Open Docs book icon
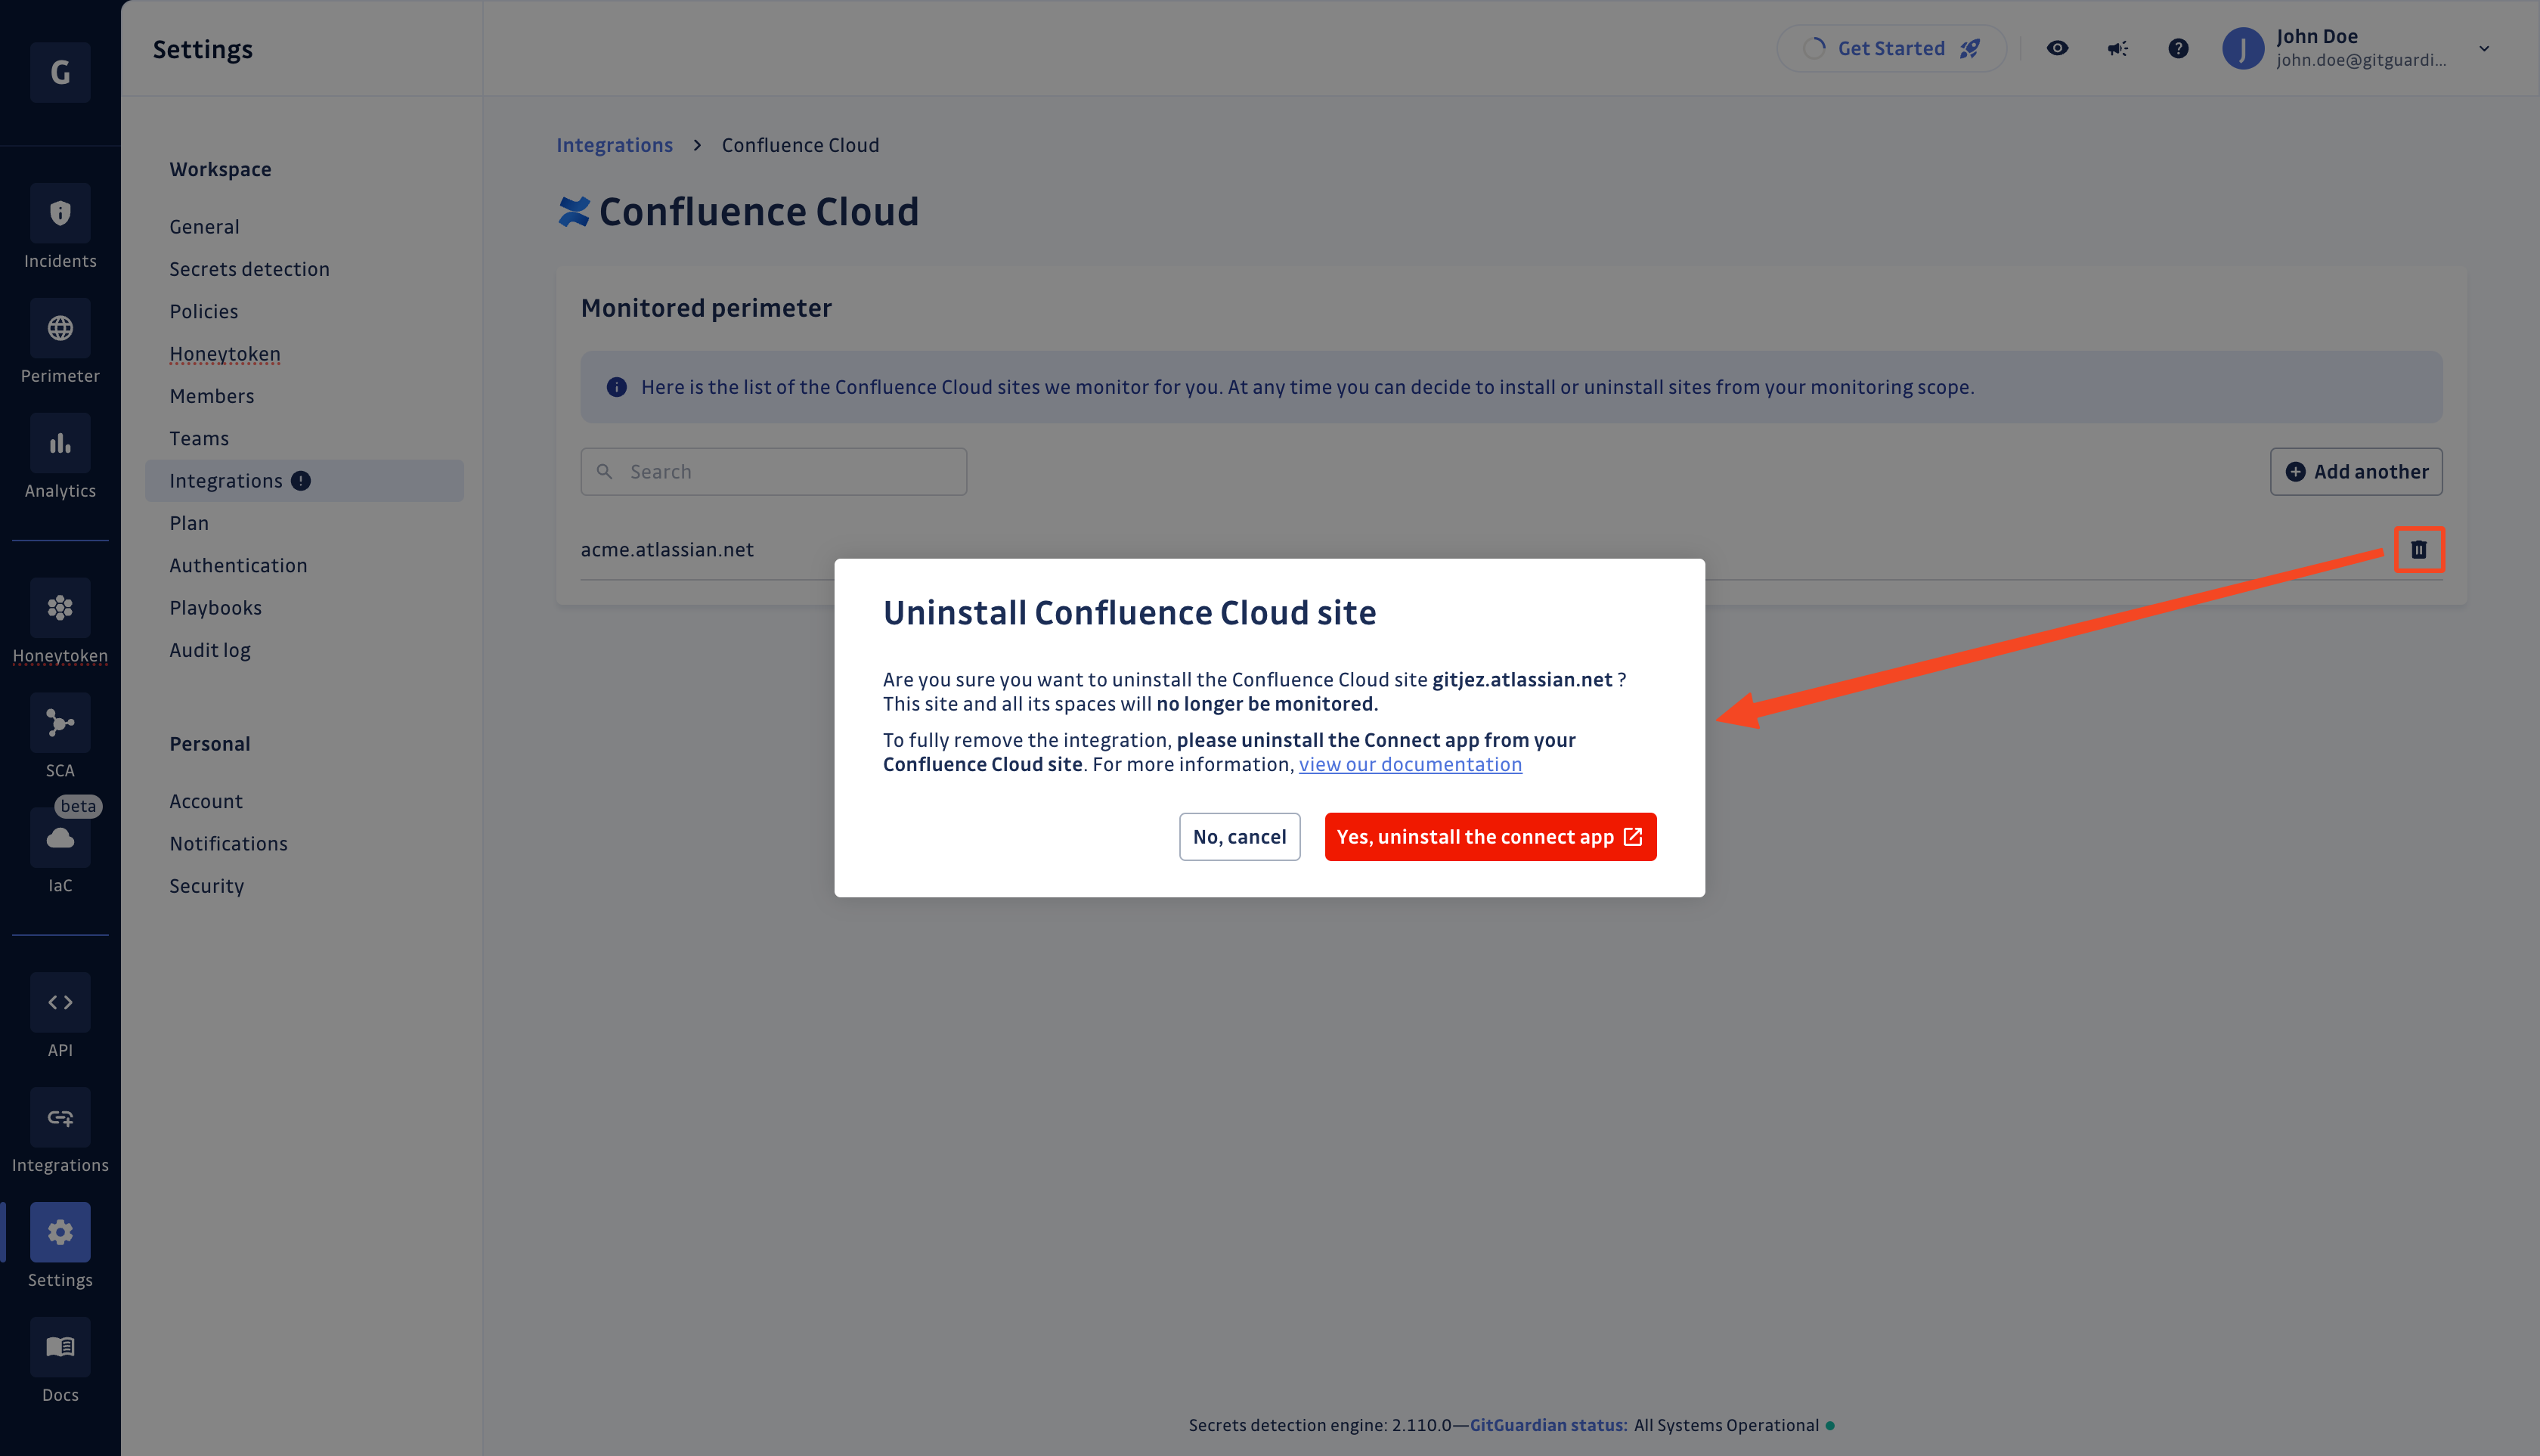This screenshot has width=2540, height=1456. point(60,1347)
